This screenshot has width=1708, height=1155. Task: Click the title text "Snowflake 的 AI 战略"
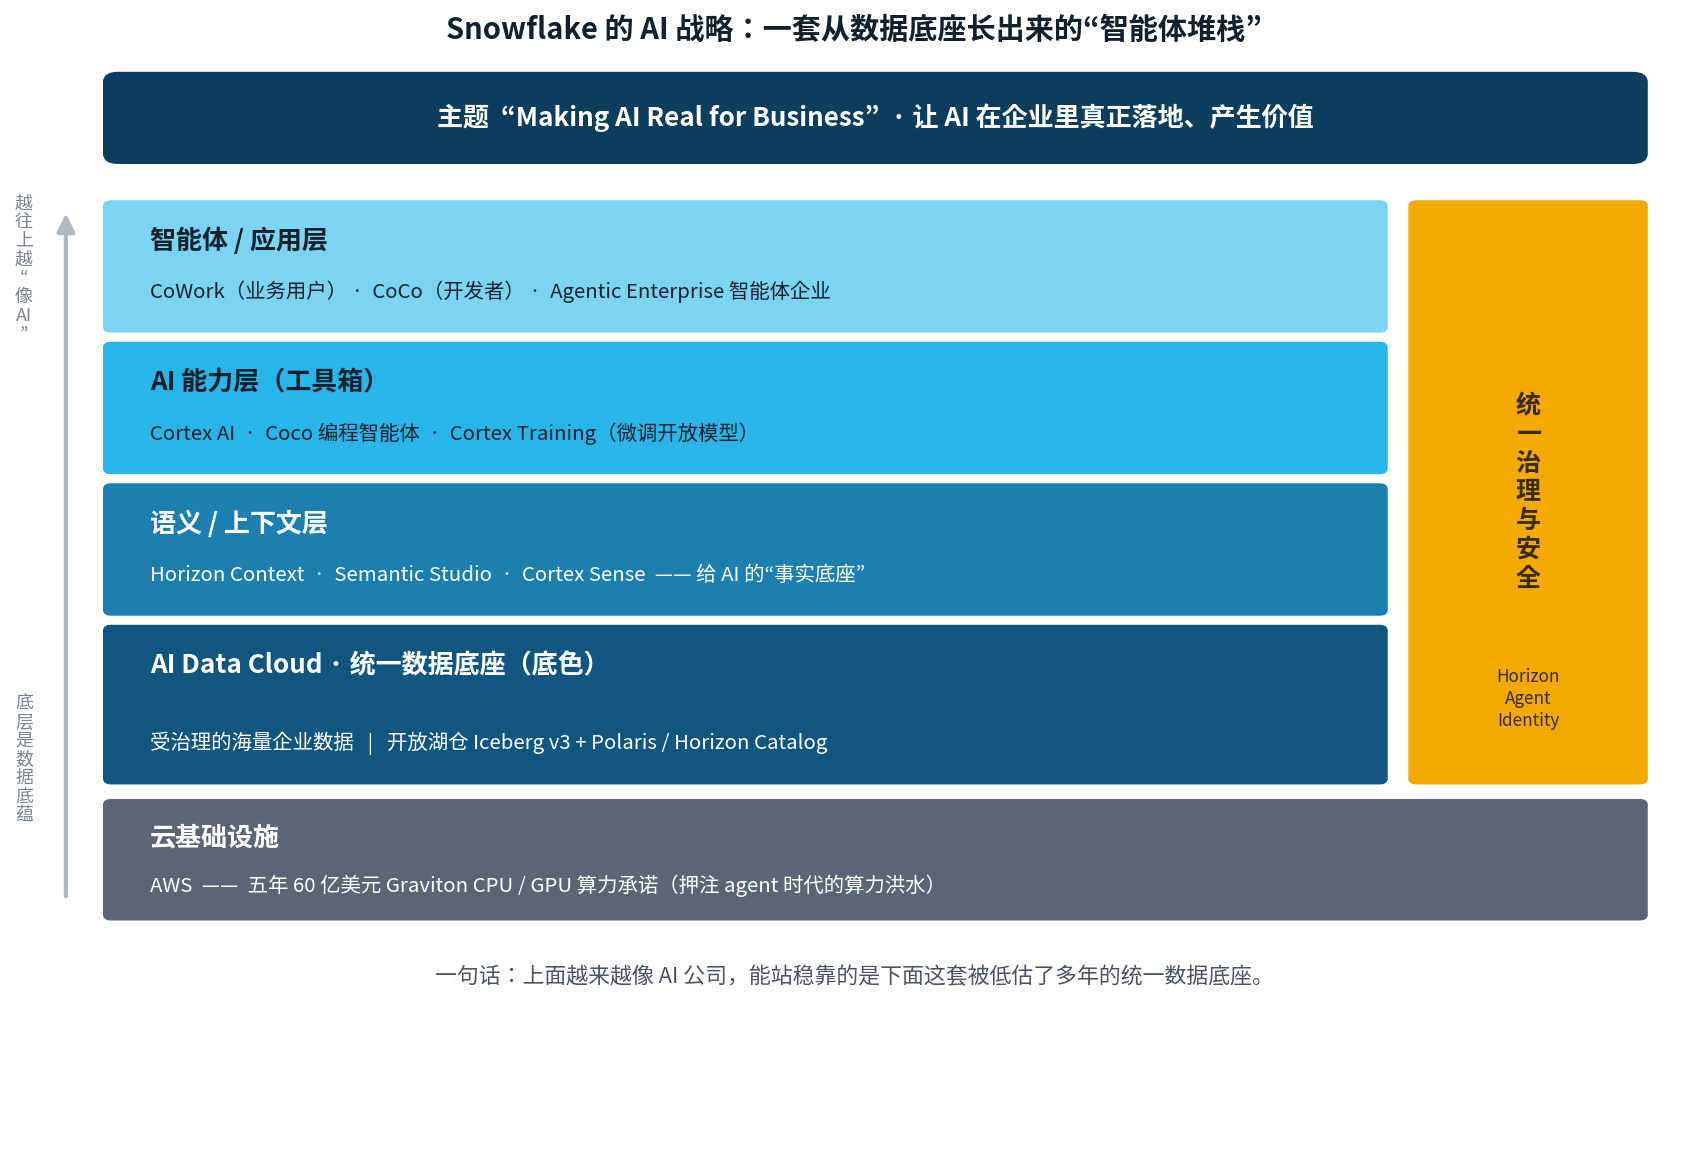[590, 29]
